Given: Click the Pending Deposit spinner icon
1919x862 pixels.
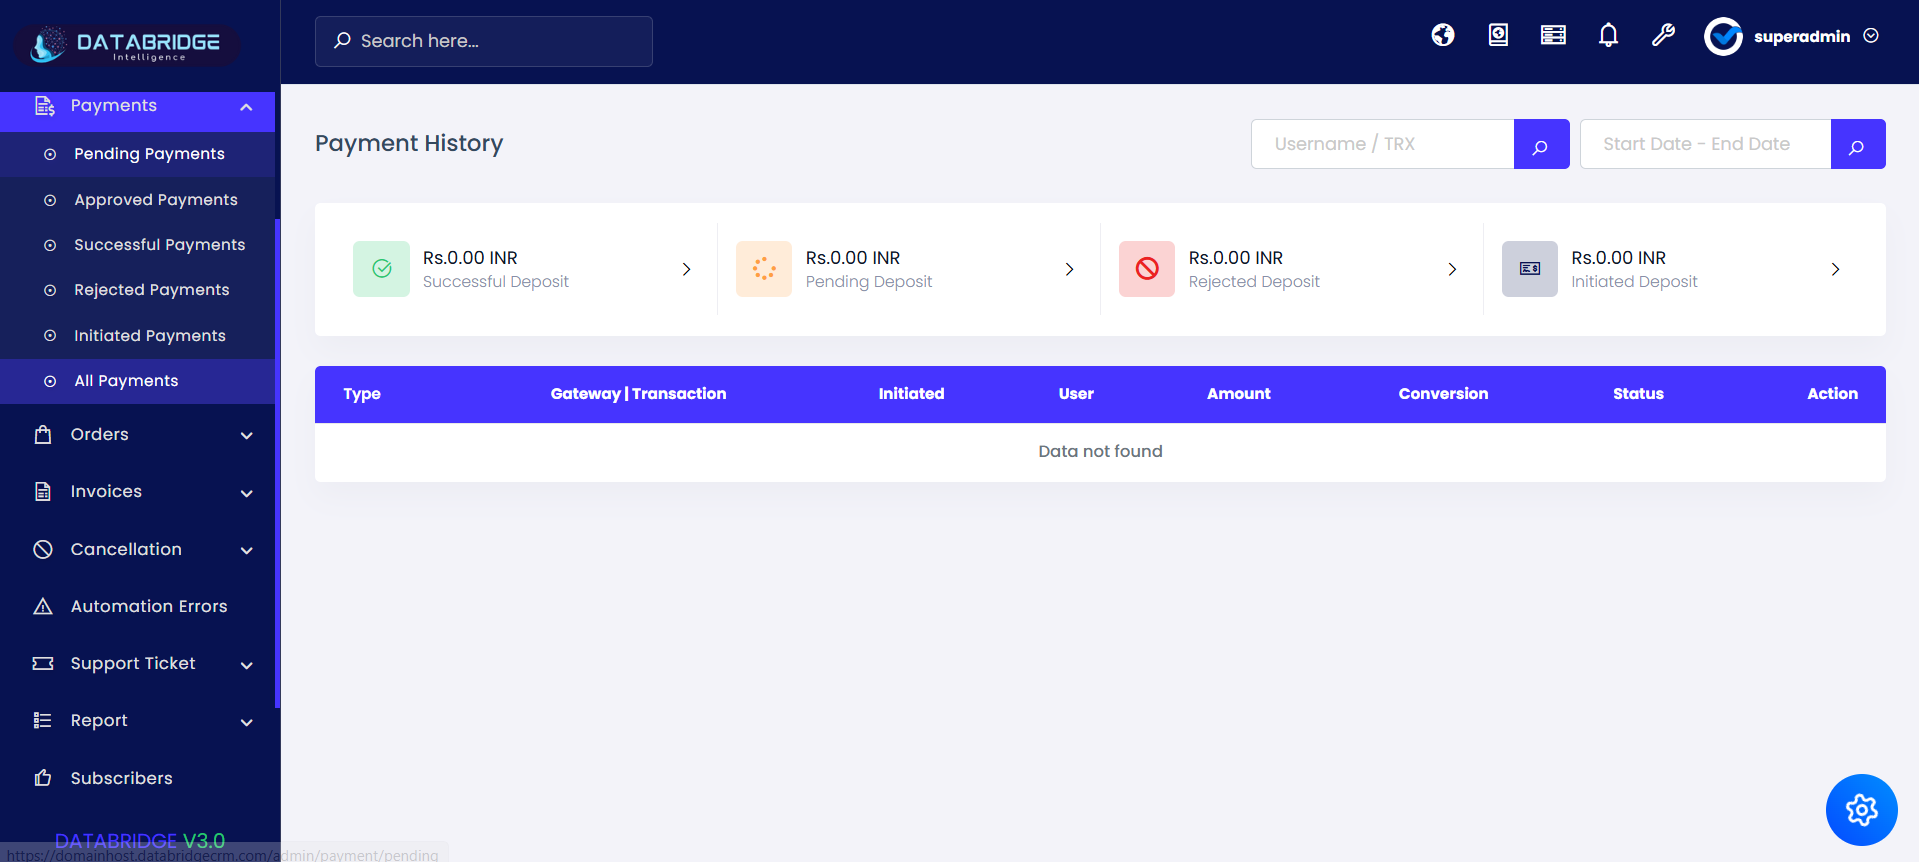Looking at the screenshot, I should tap(764, 269).
